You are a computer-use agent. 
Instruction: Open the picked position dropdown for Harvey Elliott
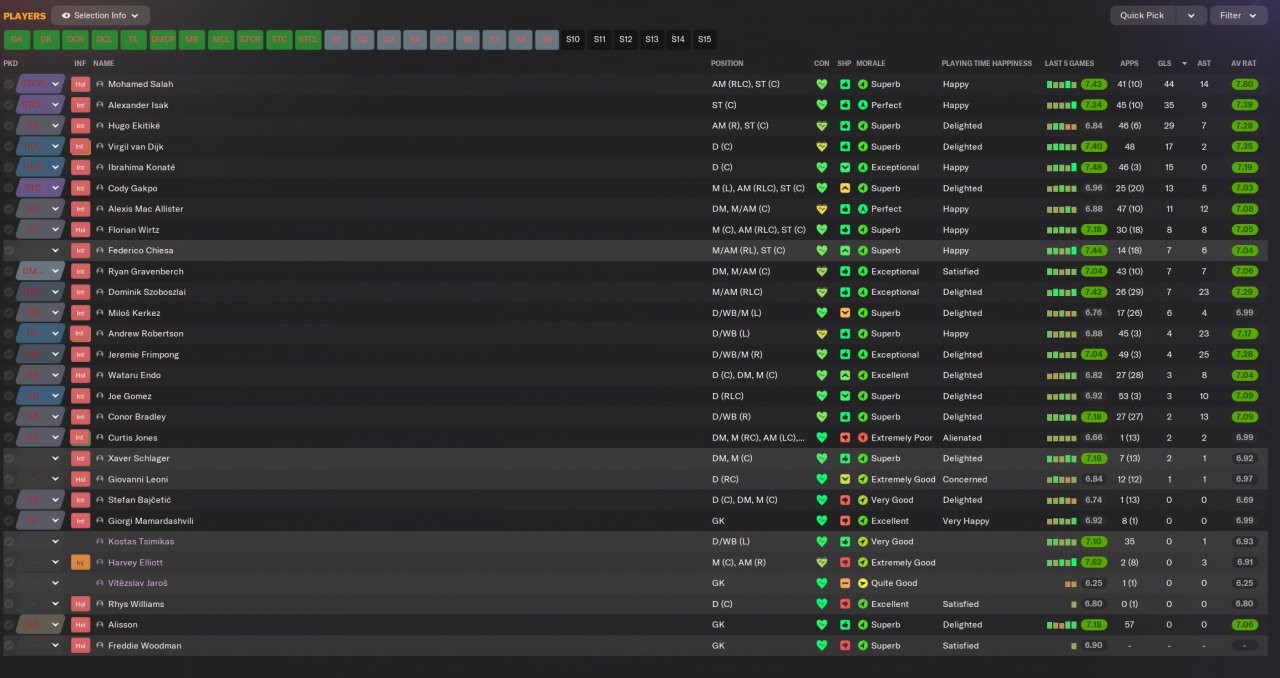pos(56,563)
